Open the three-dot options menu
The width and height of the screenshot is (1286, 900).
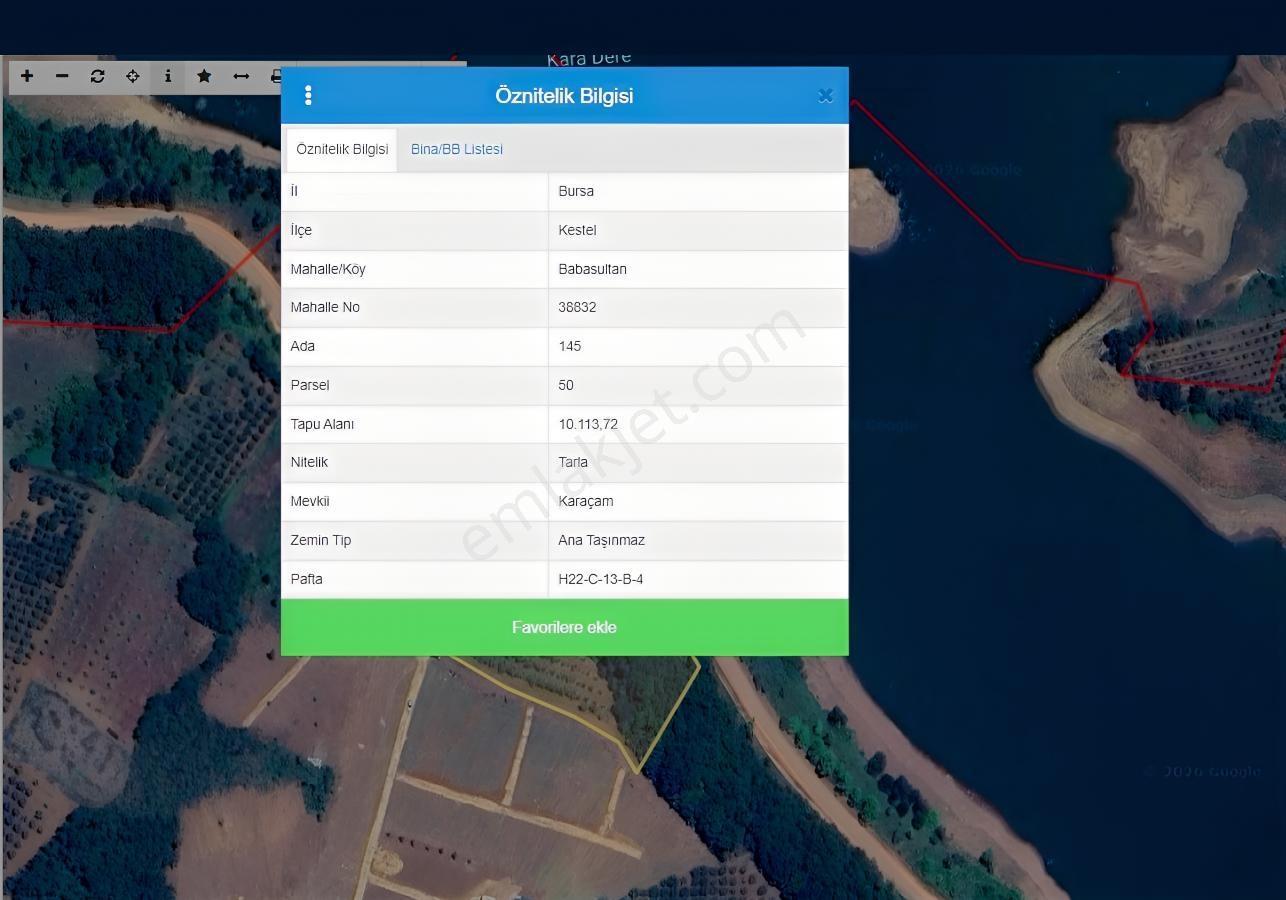[308, 95]
